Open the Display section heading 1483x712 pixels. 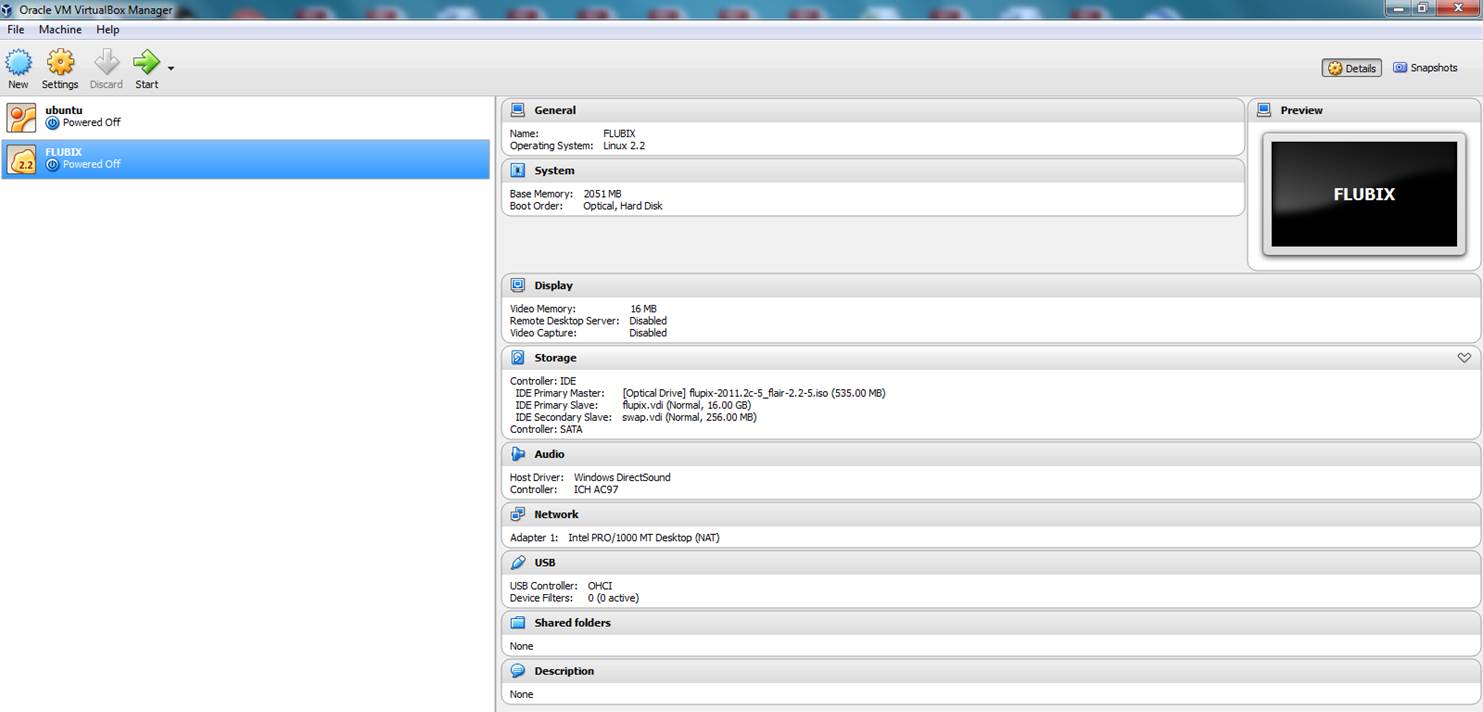[x=554, y=286]
